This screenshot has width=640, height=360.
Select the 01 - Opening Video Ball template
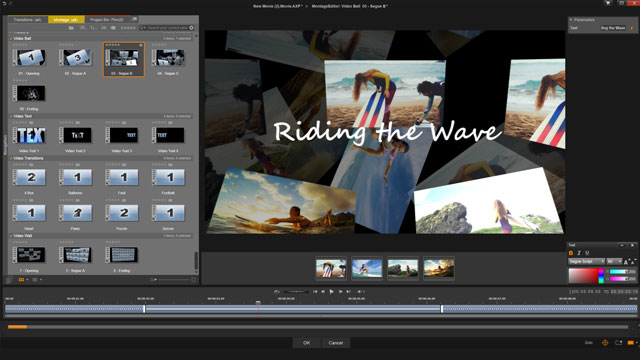click(29, 58)
